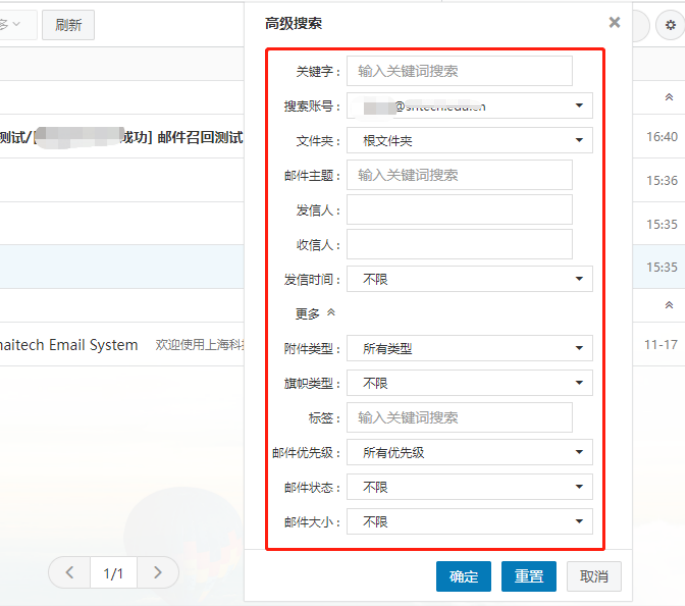Image resolution: width=685 pixels, height=606 pixels.
Task: Click the 重置 button
Action: pos(529,576)
